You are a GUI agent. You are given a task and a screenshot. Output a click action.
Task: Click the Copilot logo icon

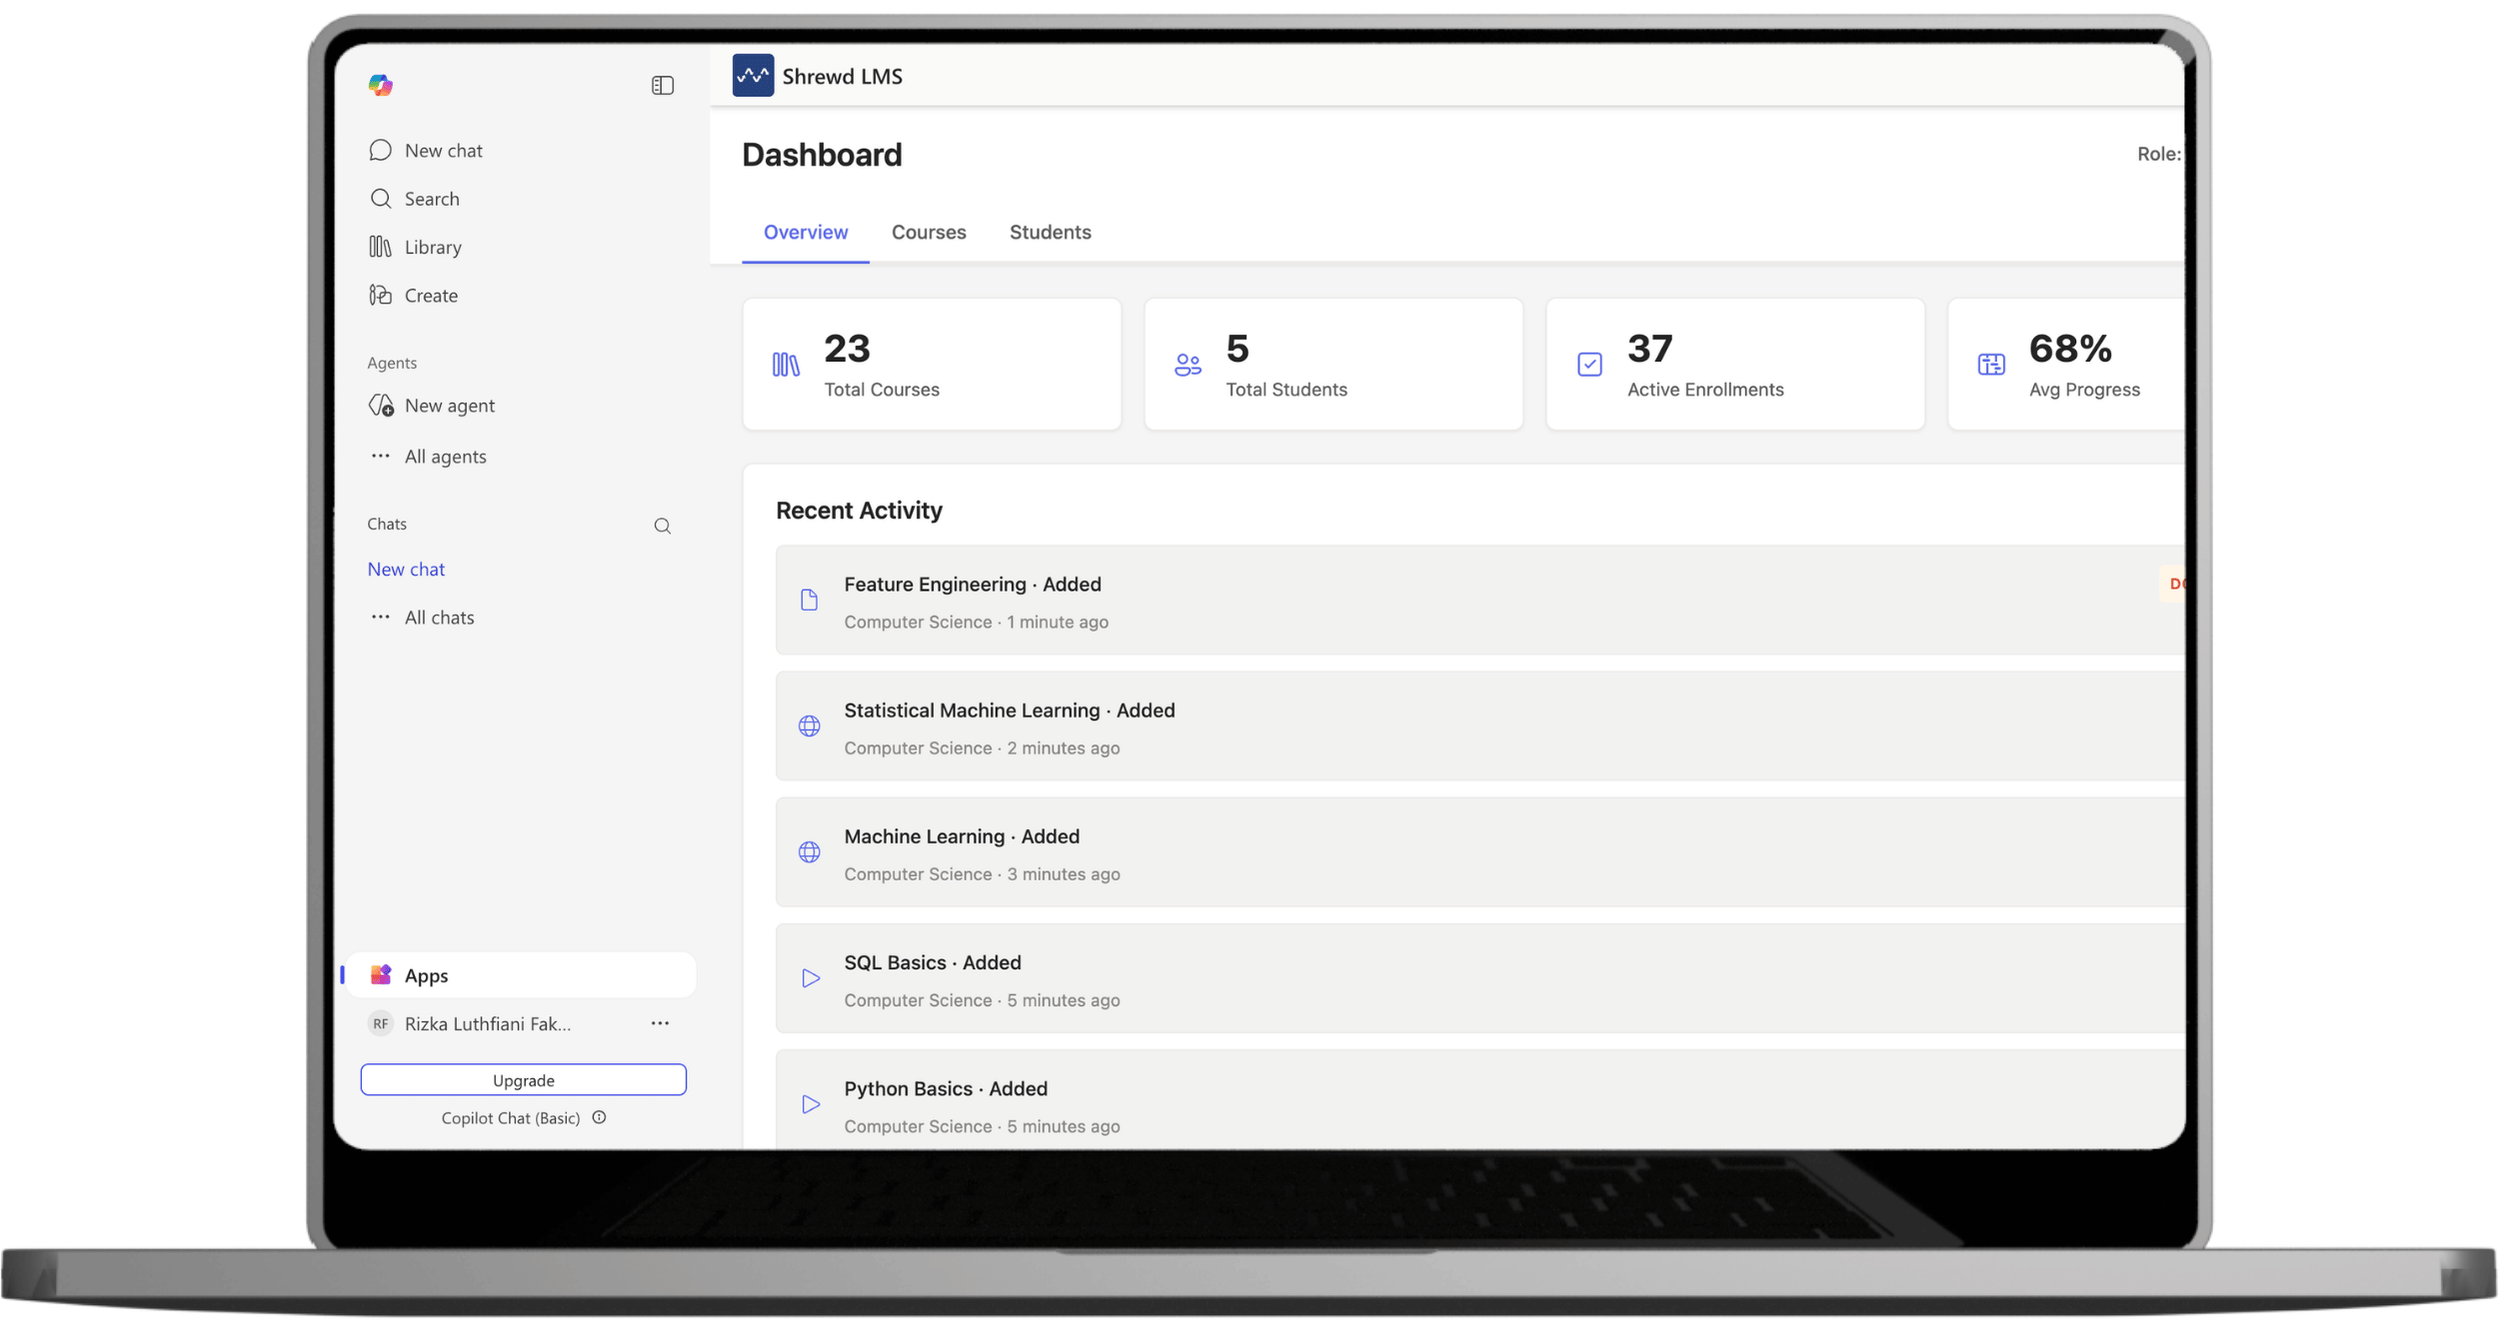[x=381, y=86]
